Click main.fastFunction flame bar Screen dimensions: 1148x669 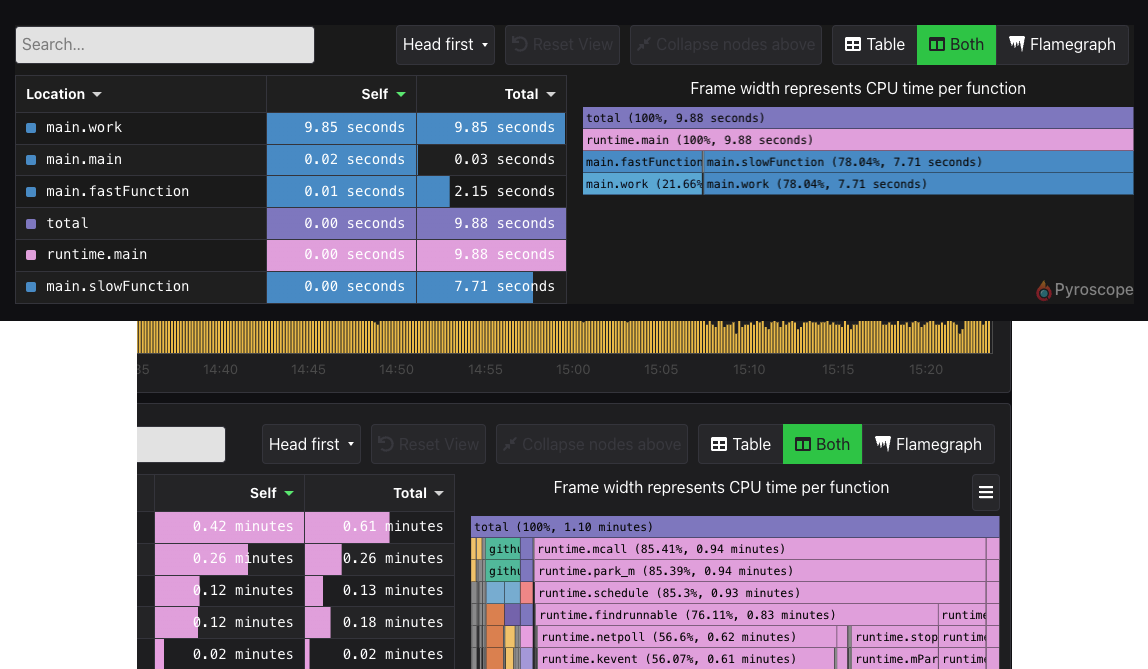643,162
